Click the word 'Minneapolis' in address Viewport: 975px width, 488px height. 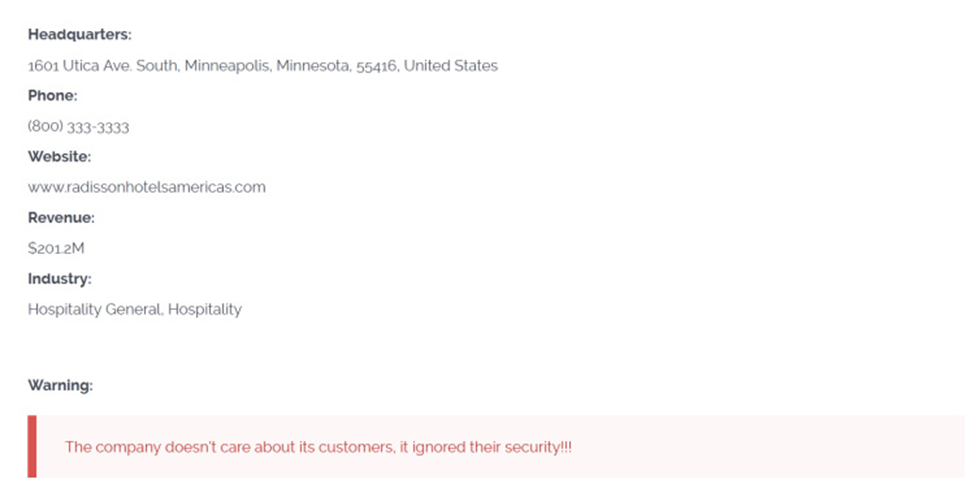tap(228, 67)
